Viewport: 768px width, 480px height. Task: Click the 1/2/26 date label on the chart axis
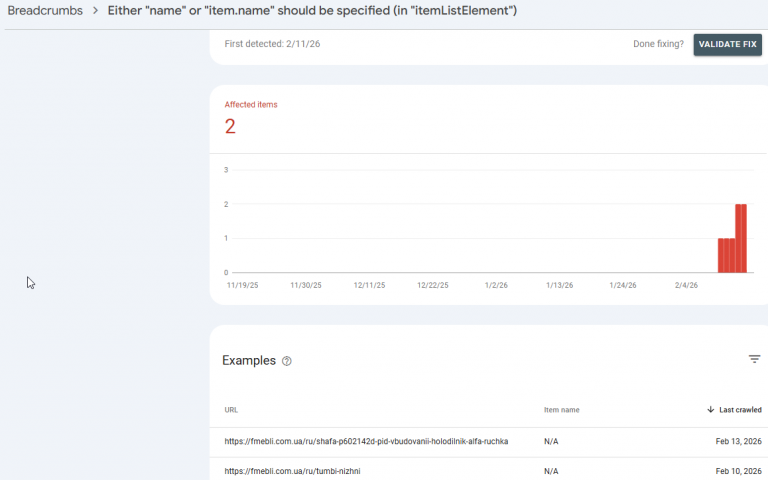tap(496, 285)
